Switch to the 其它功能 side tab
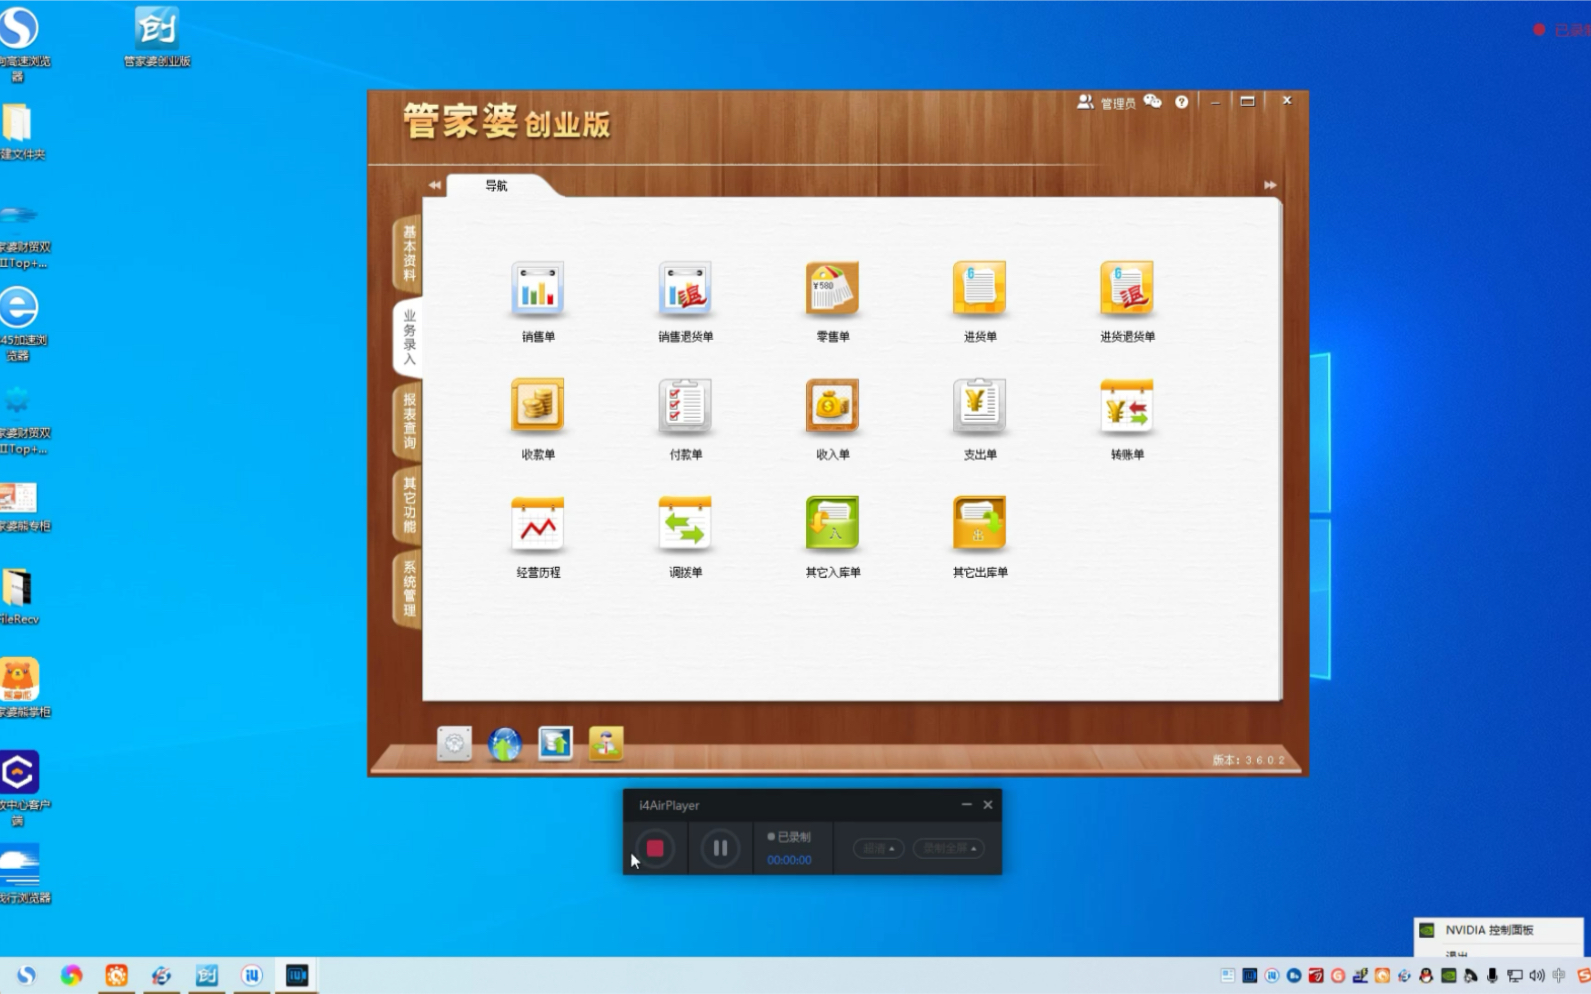1591x994 pixels. point(409,505)
